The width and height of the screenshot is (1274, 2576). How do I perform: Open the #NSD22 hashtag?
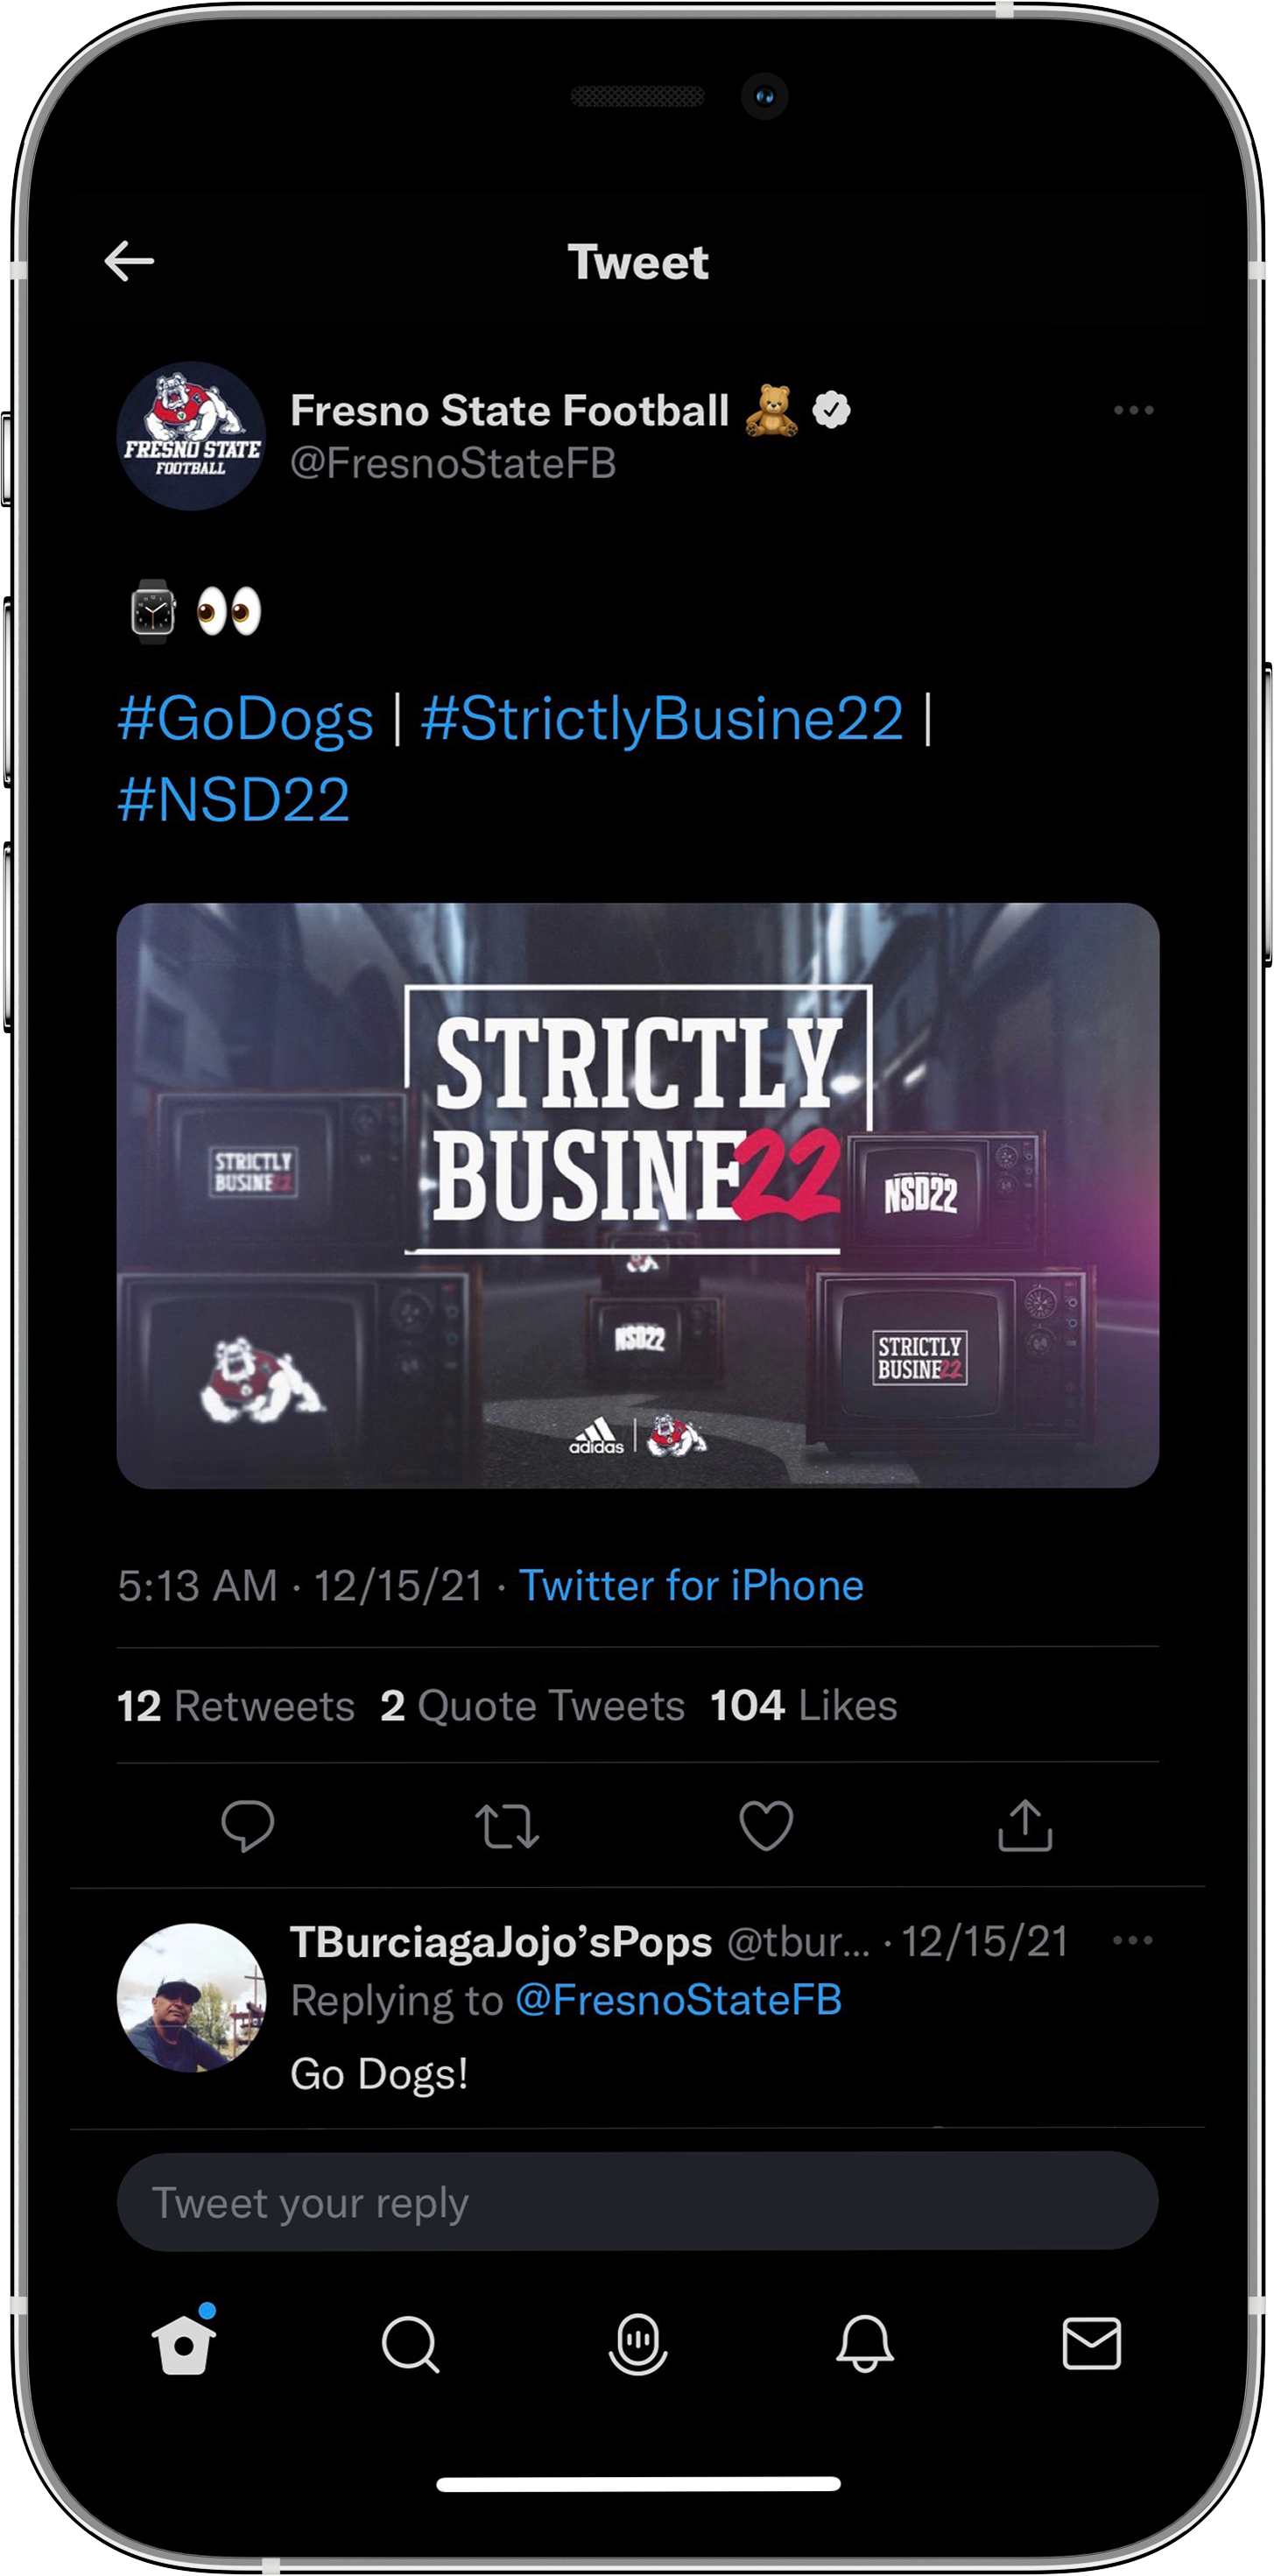[234, 800]
